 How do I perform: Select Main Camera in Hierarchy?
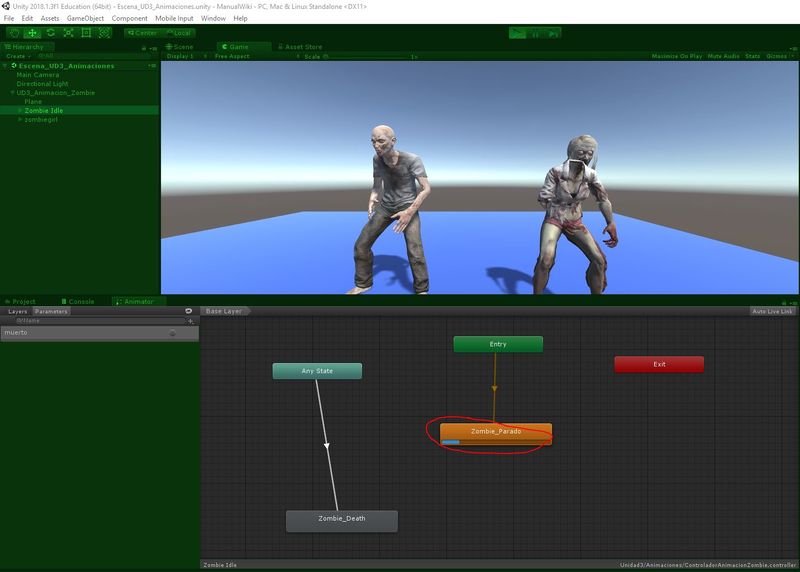(x=37, y=74)
